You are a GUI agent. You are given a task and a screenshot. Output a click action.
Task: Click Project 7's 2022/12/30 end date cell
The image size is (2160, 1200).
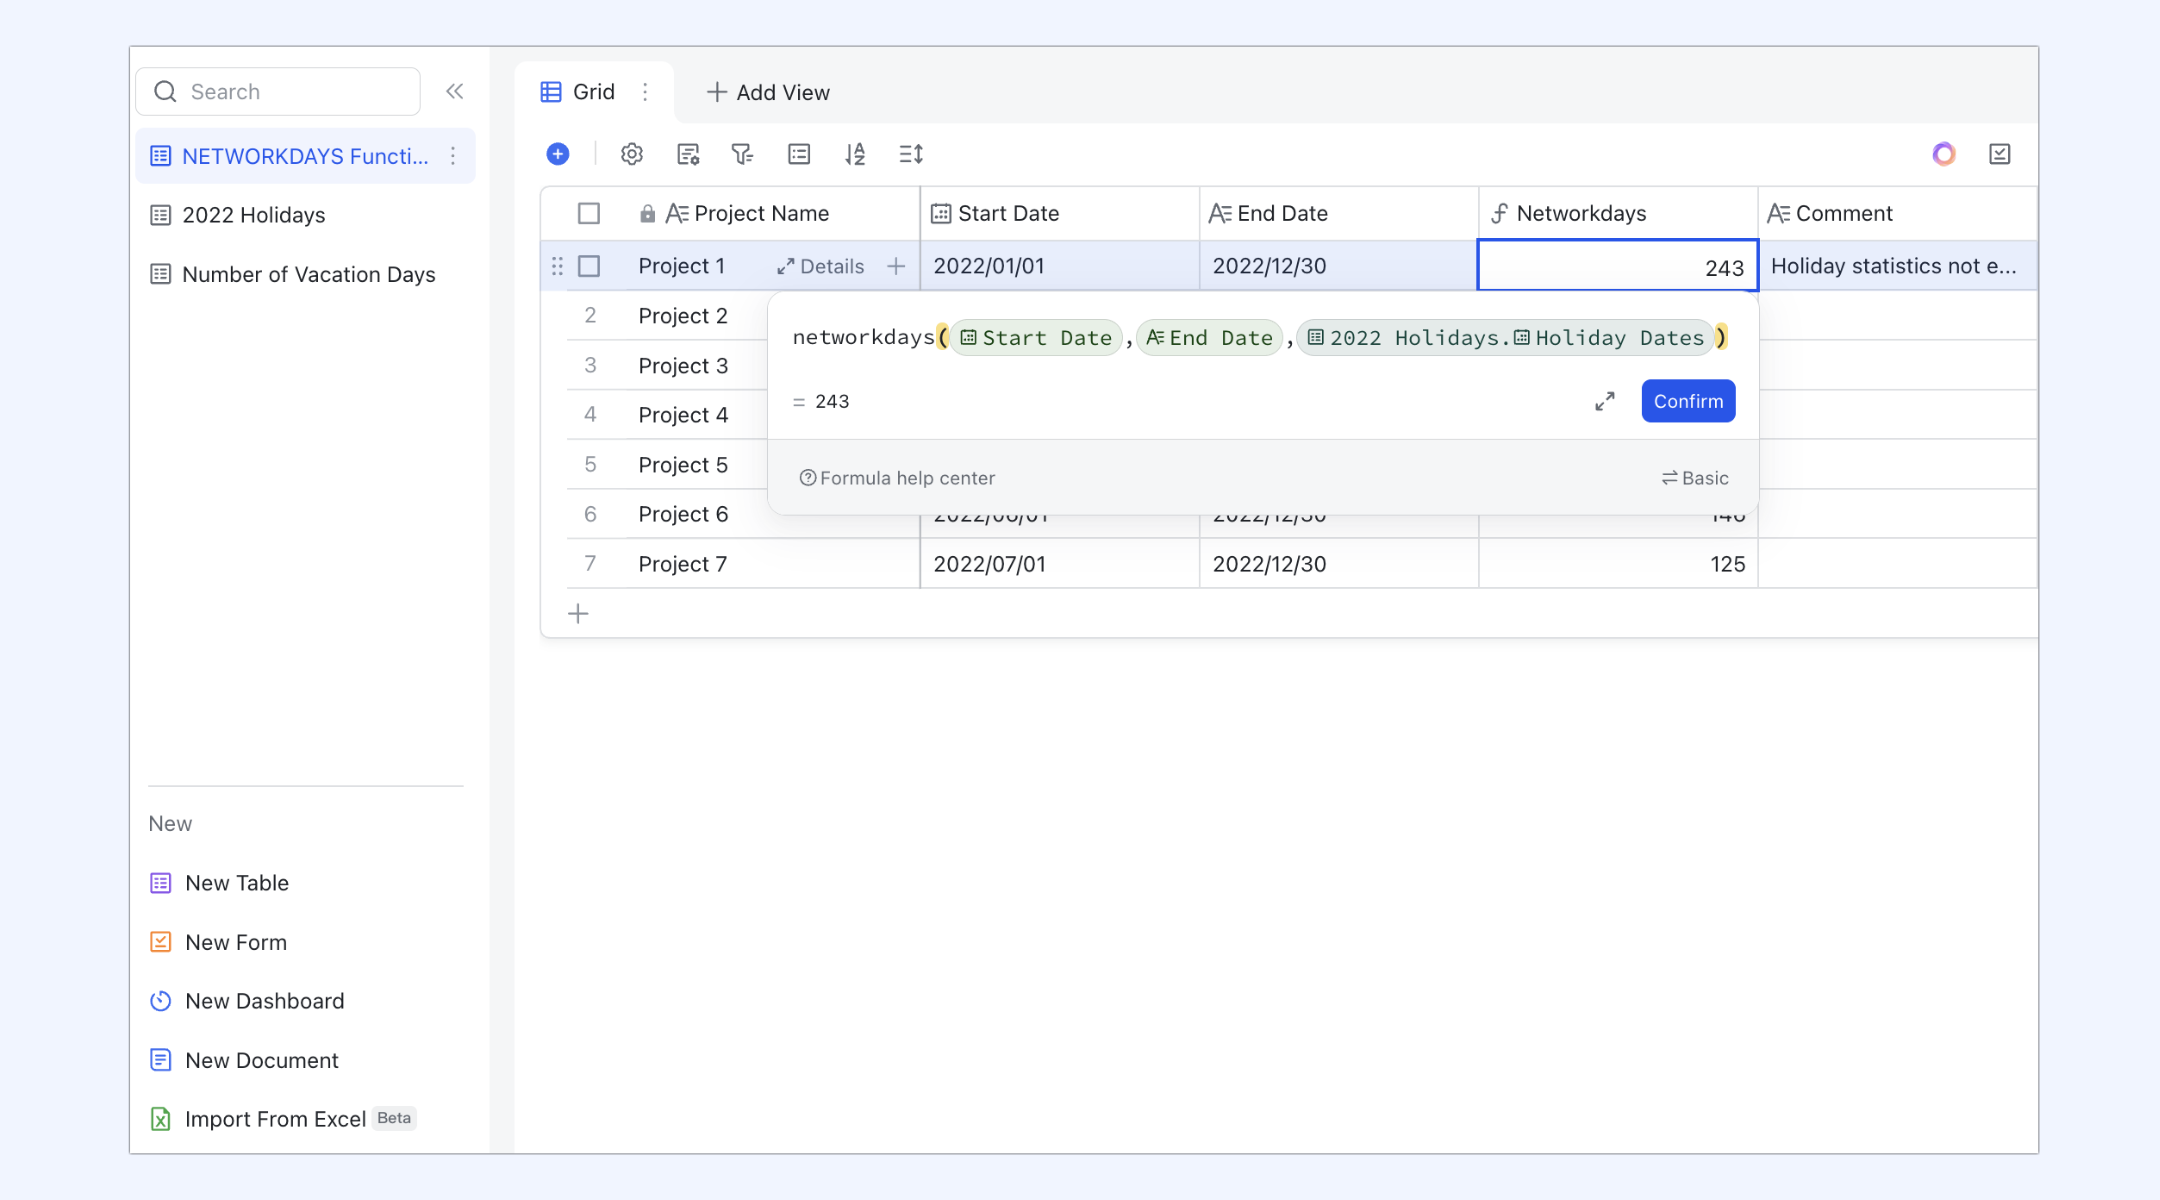[1339, 564]
